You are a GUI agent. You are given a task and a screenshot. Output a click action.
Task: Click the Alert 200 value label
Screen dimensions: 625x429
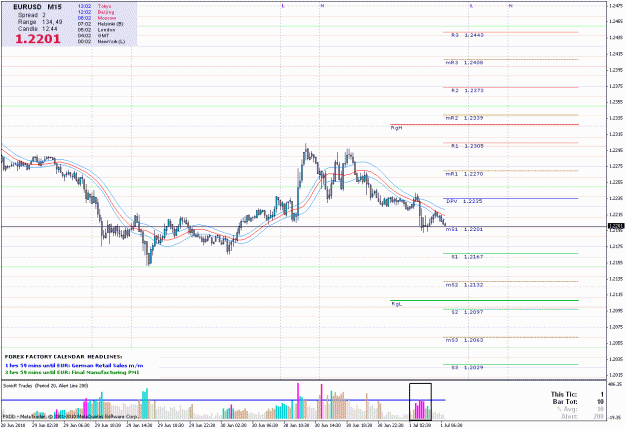click(581, 416)
